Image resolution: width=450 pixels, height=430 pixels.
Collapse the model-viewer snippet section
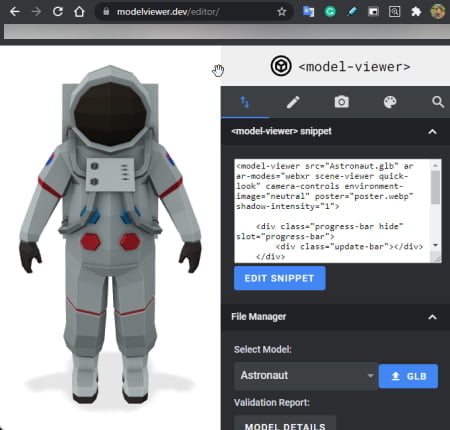click(432, 132)
